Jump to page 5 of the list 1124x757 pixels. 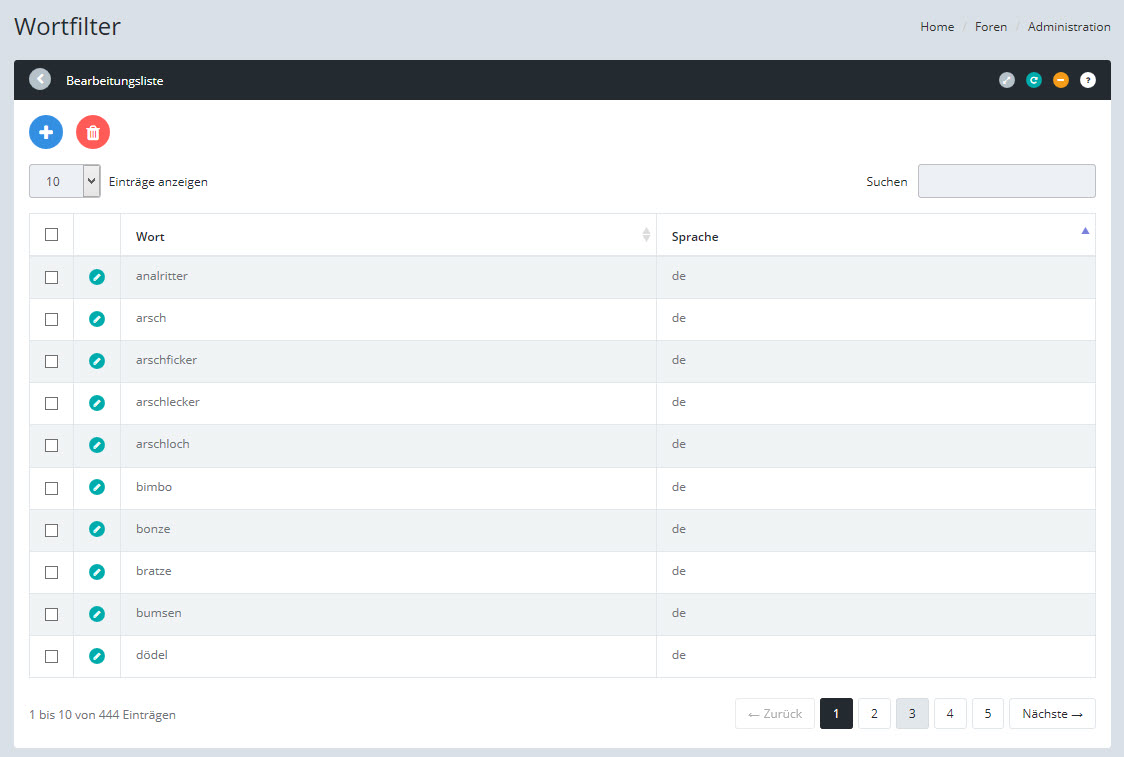pos(988,714)
